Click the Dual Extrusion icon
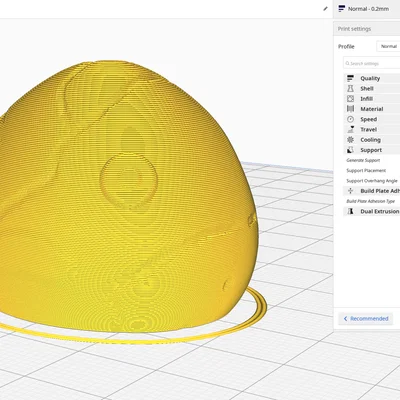The height and width of the screenshot is (400, 400). (350, 211)
